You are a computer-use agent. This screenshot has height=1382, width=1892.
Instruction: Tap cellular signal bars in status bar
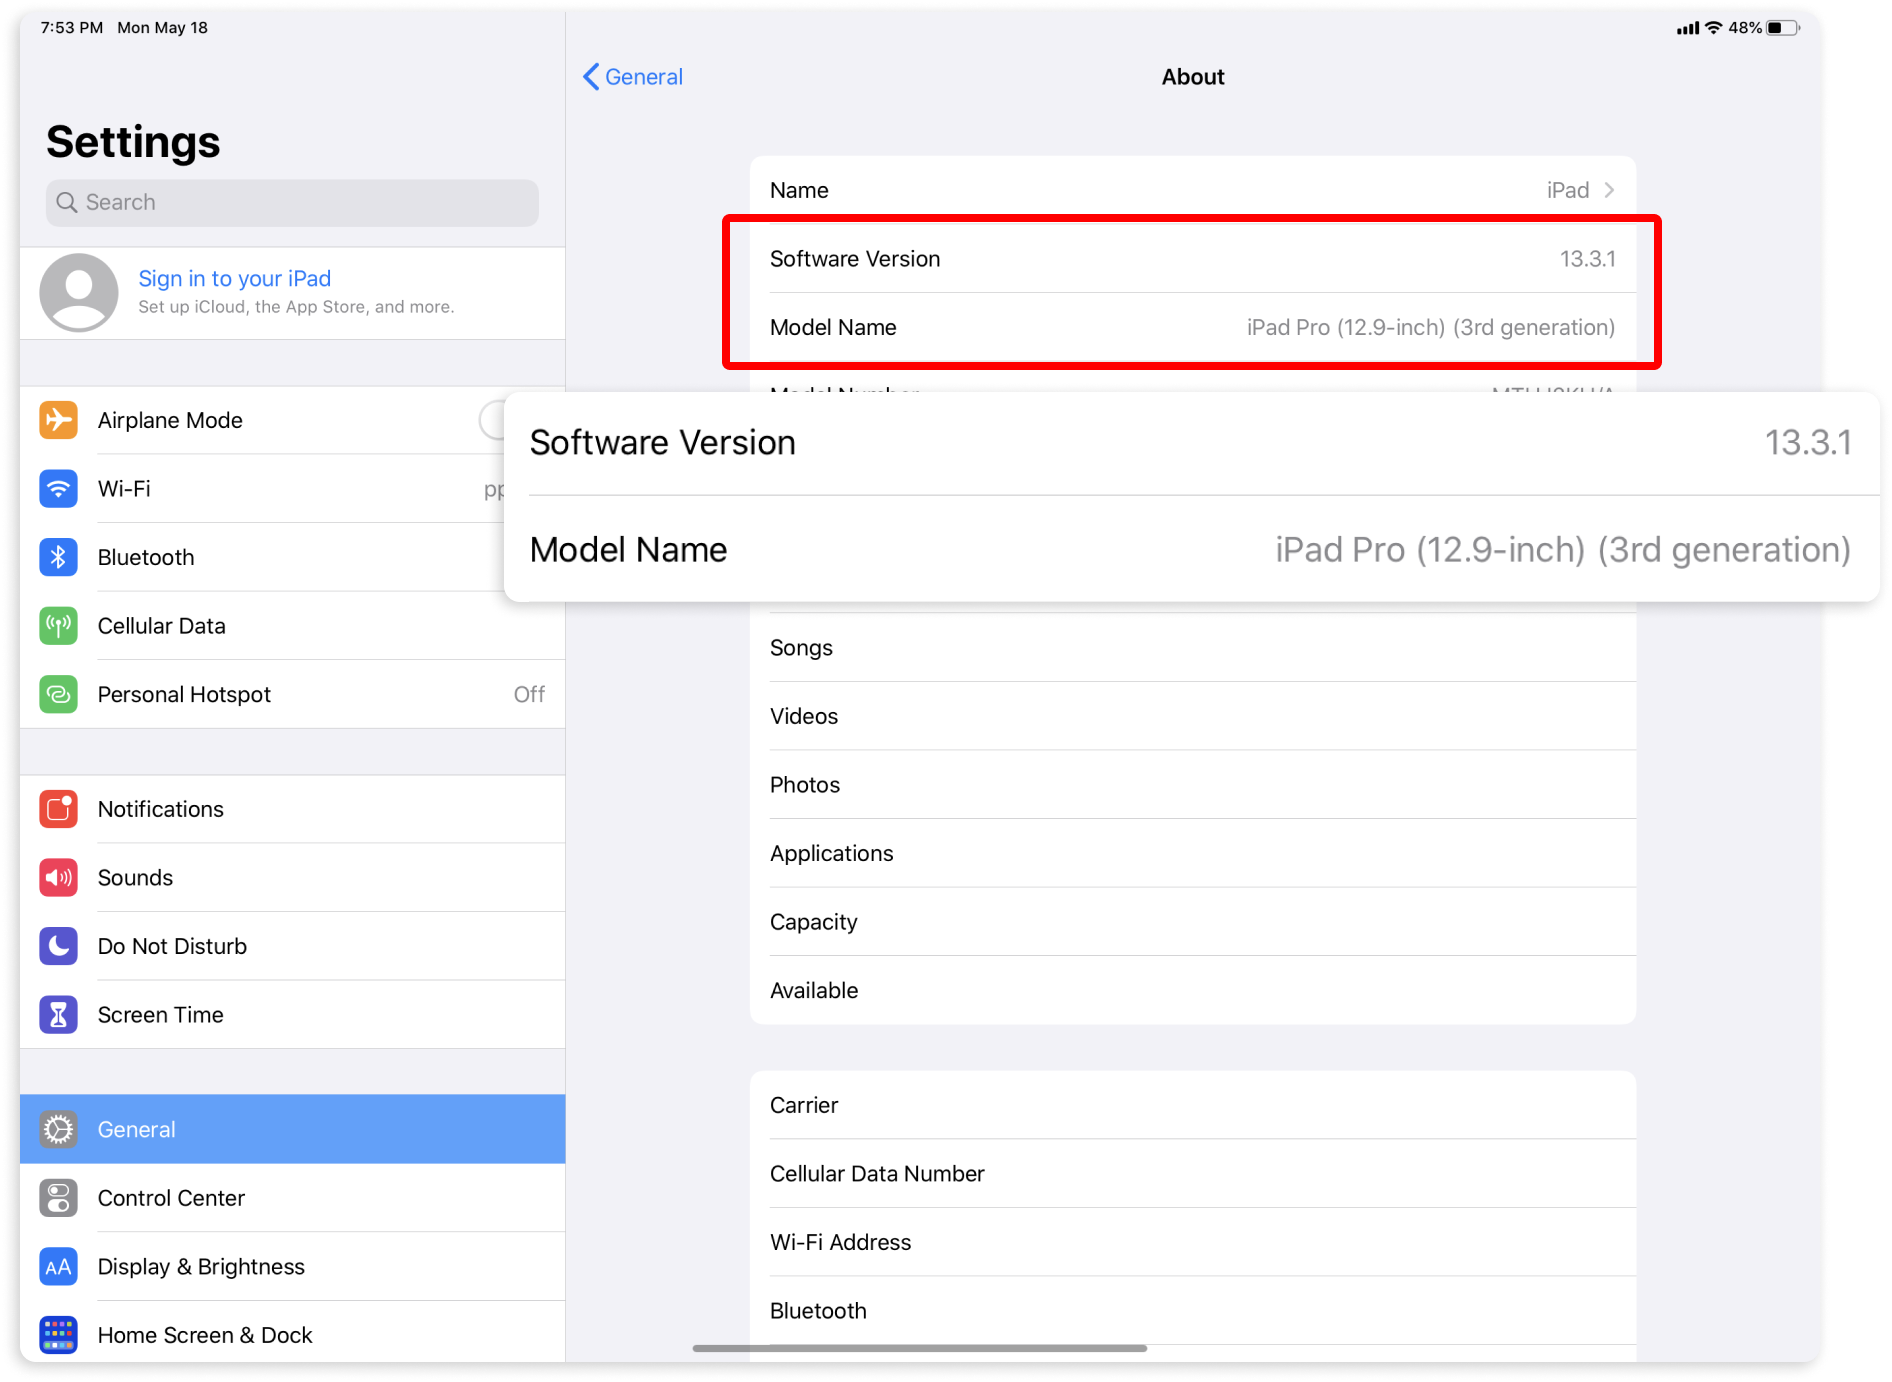point(1688,28)
